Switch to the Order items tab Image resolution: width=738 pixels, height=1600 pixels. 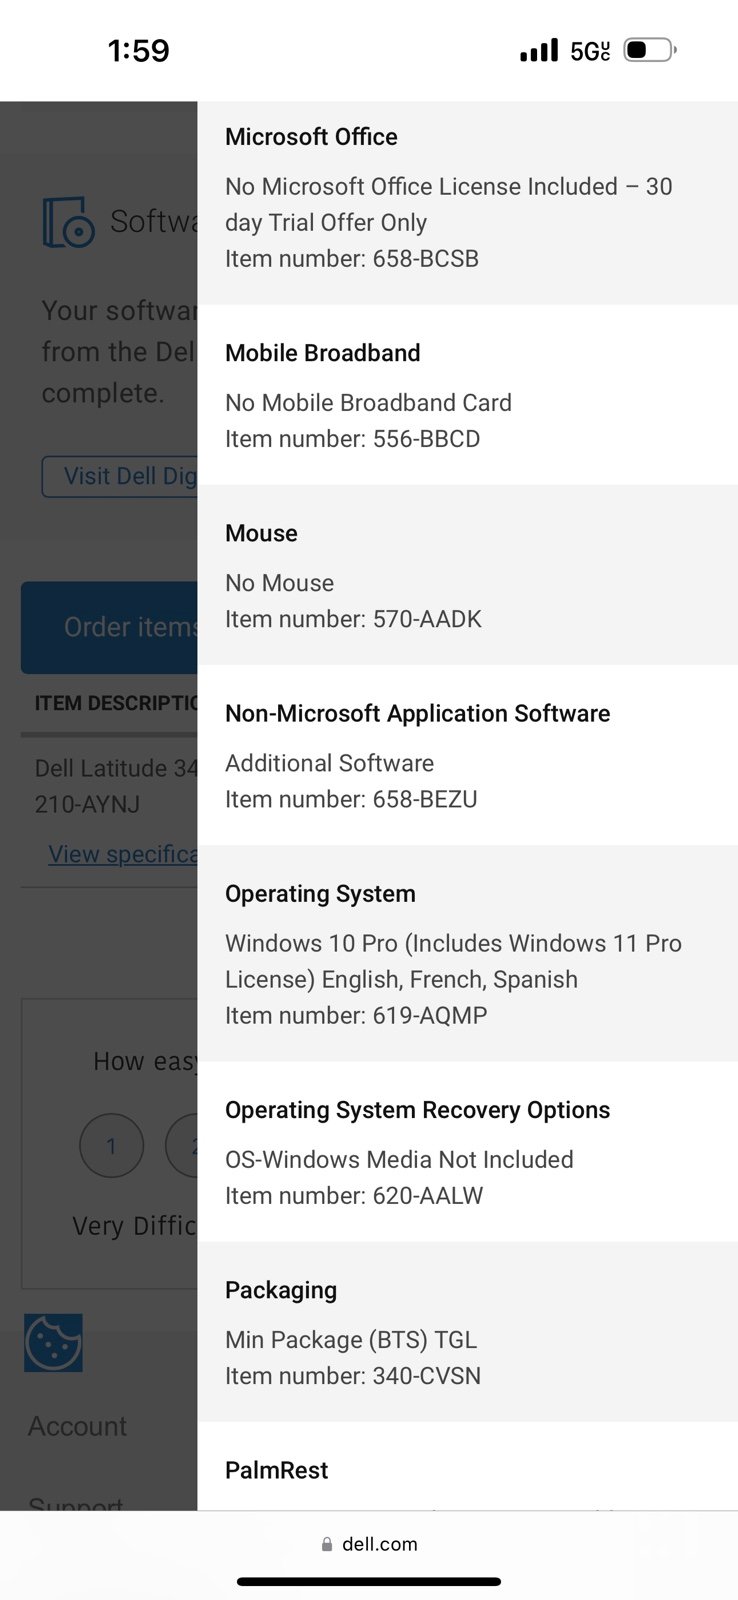(x=110, y=627)
